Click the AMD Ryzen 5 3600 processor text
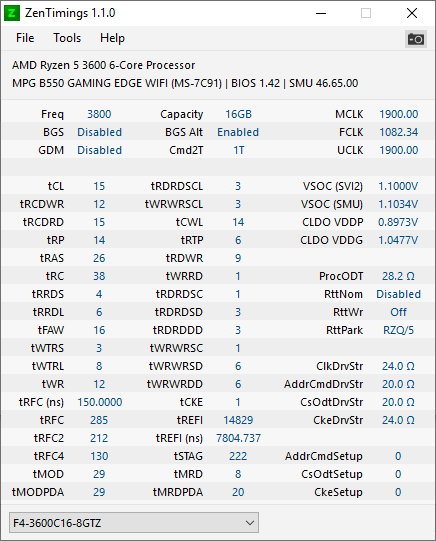The height and width of the screenshot is (541, 436). tap(103, 65)
